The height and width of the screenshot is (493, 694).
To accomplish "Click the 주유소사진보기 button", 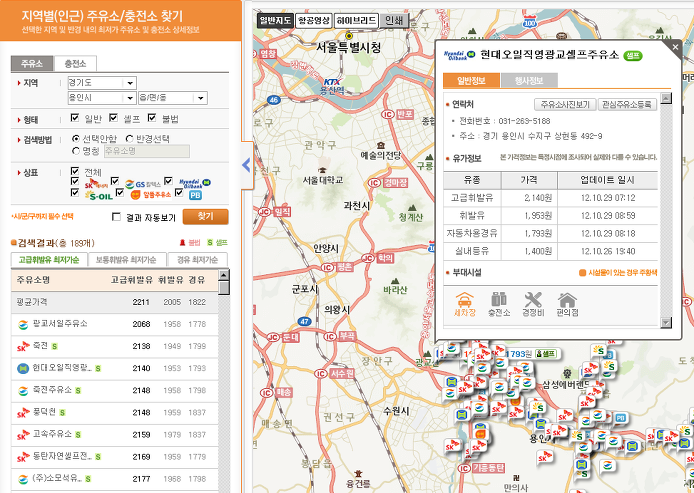I will (x=565, y=104).
